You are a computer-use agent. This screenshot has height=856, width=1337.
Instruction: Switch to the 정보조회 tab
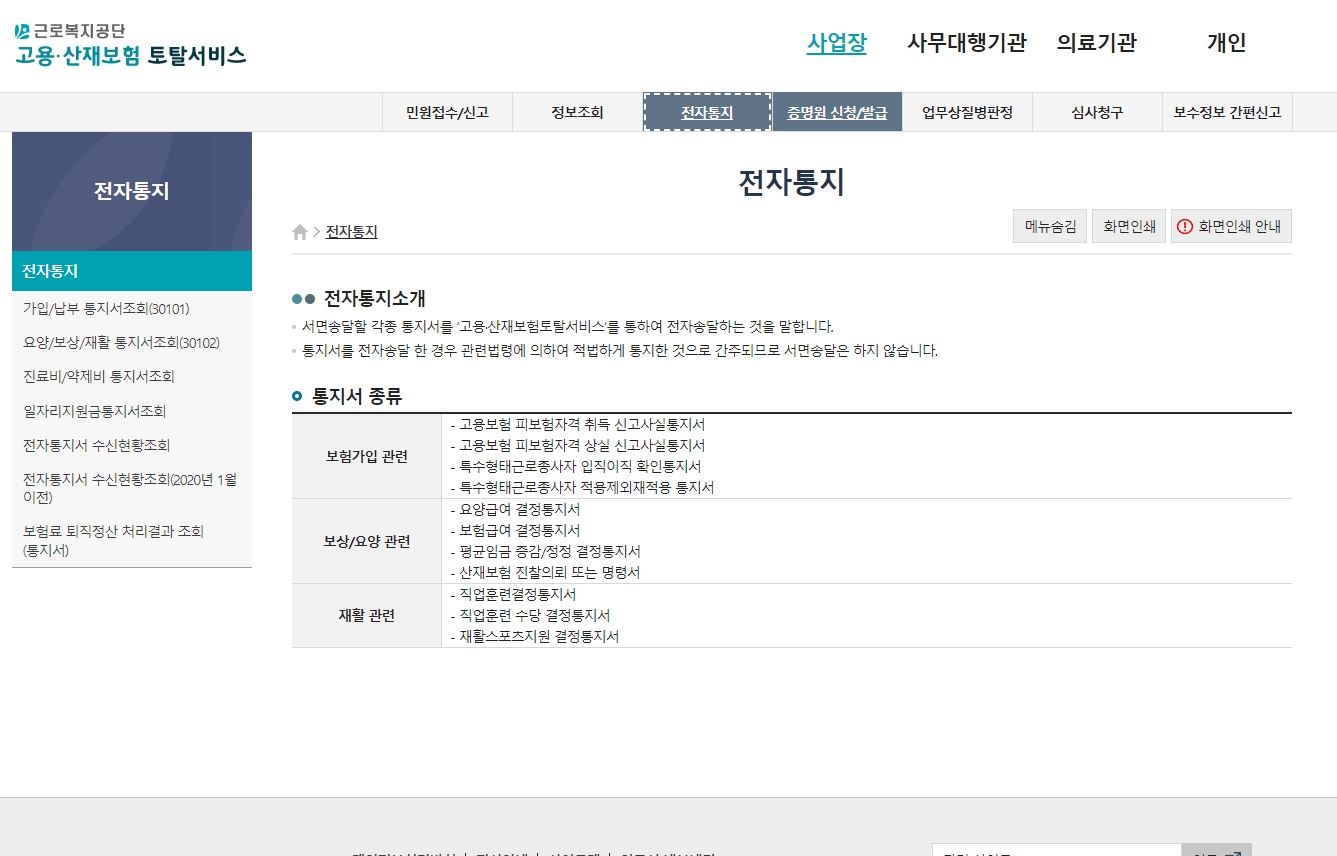(577, 112)
